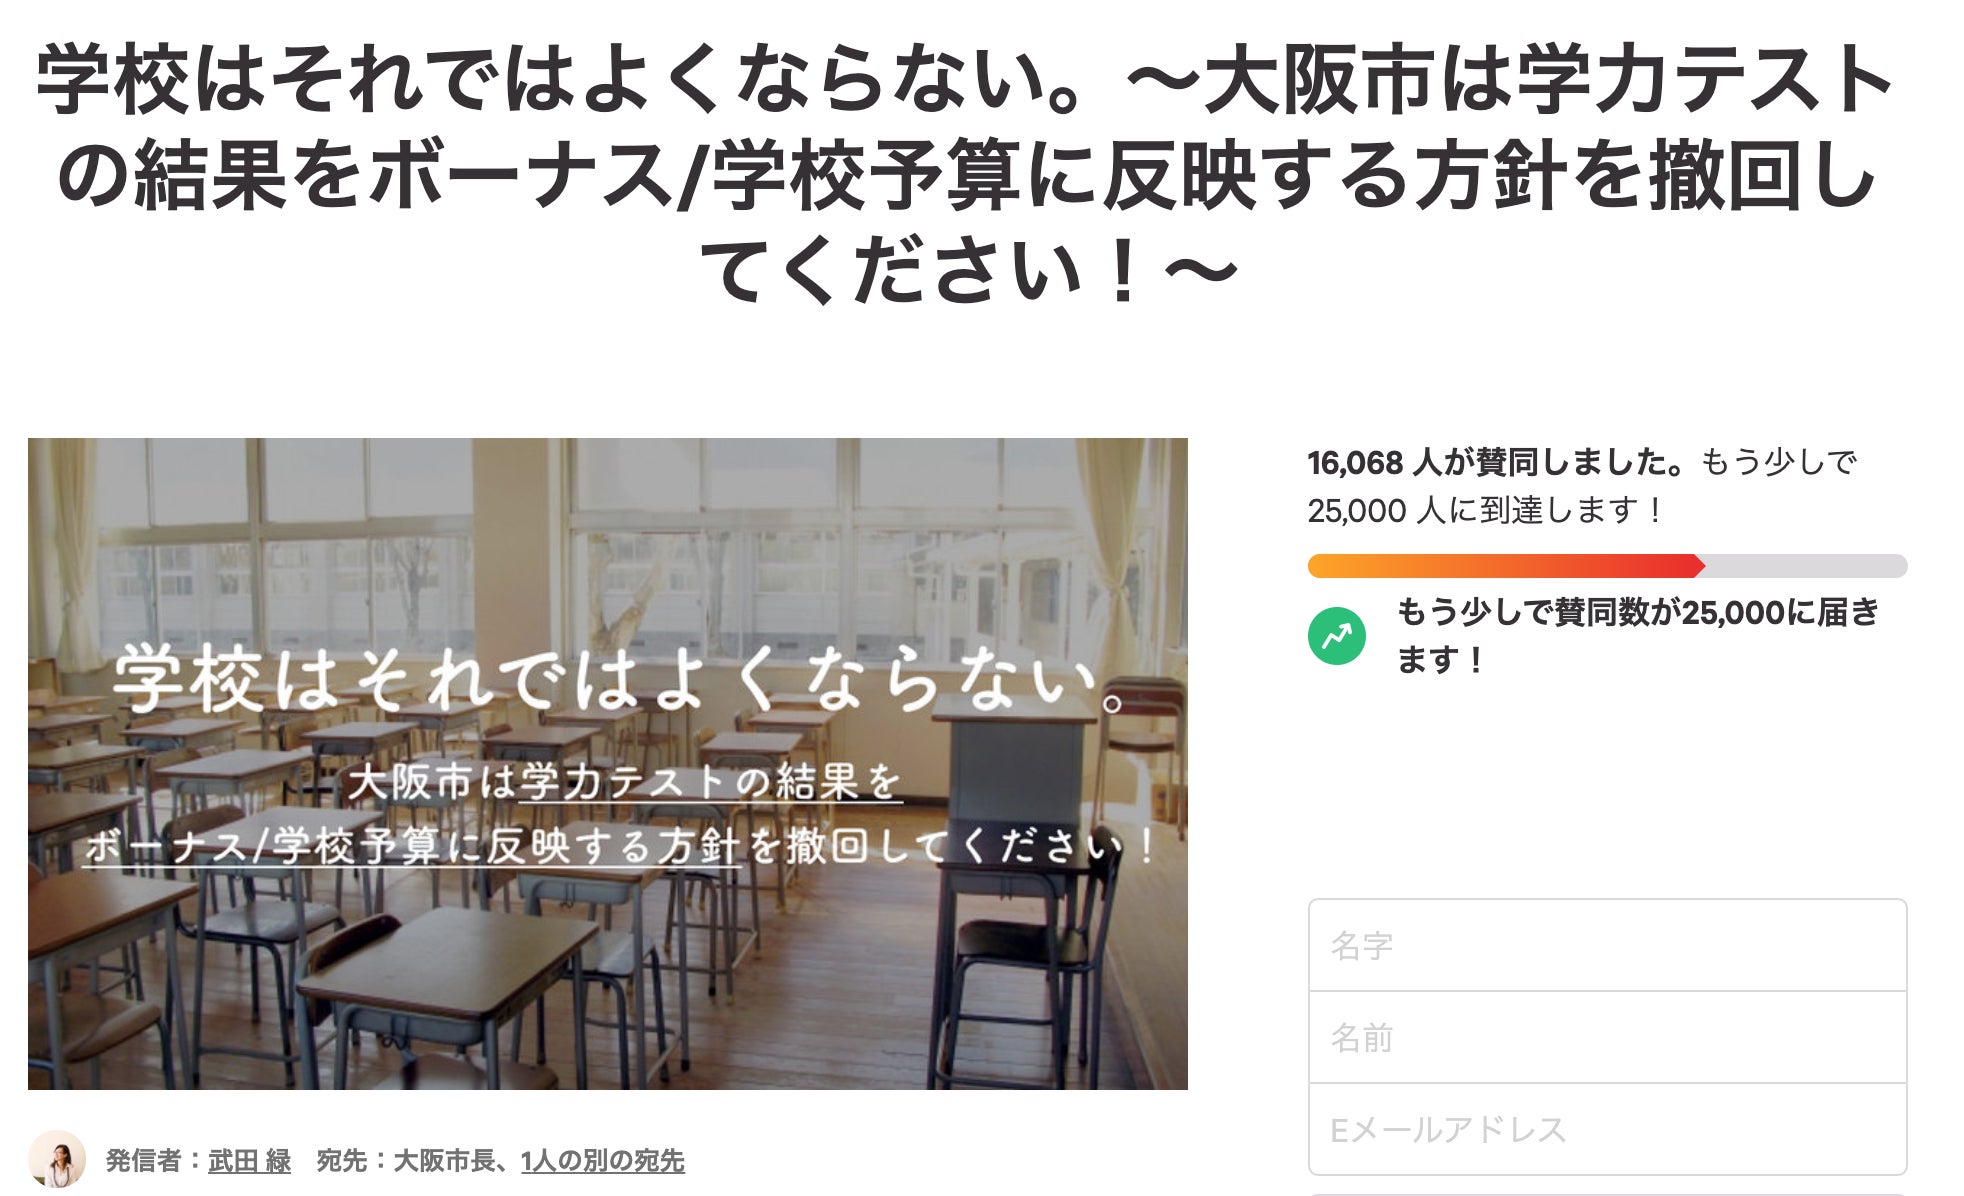
Task: Focus the 名字 surname field
Action: (1607, 945)
